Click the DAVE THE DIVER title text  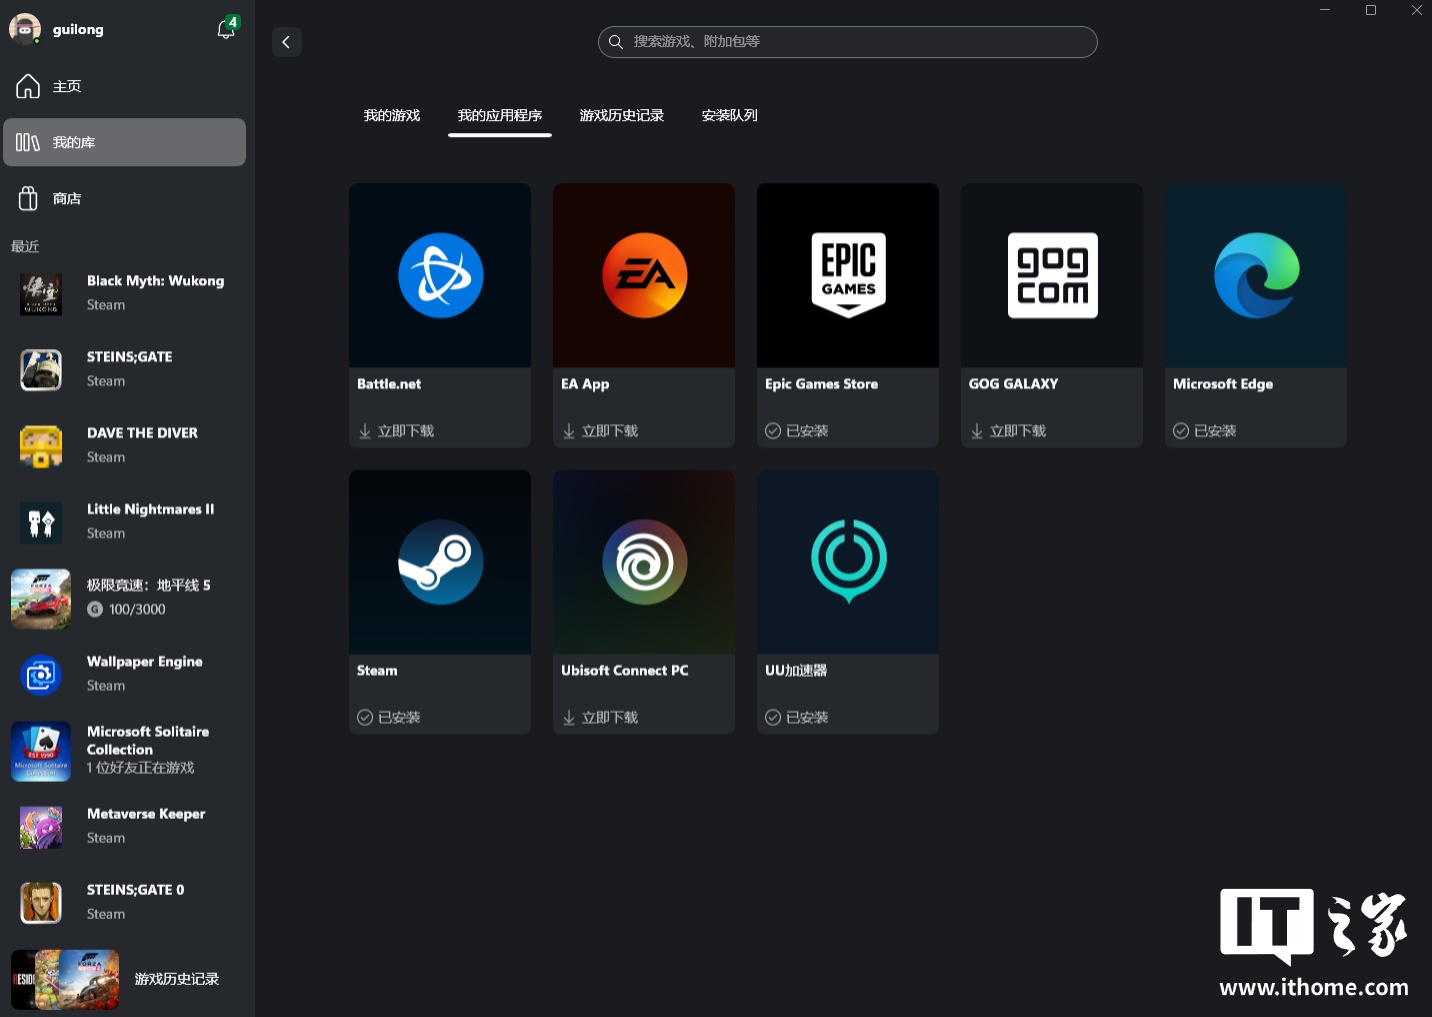[x=143, y=433]
